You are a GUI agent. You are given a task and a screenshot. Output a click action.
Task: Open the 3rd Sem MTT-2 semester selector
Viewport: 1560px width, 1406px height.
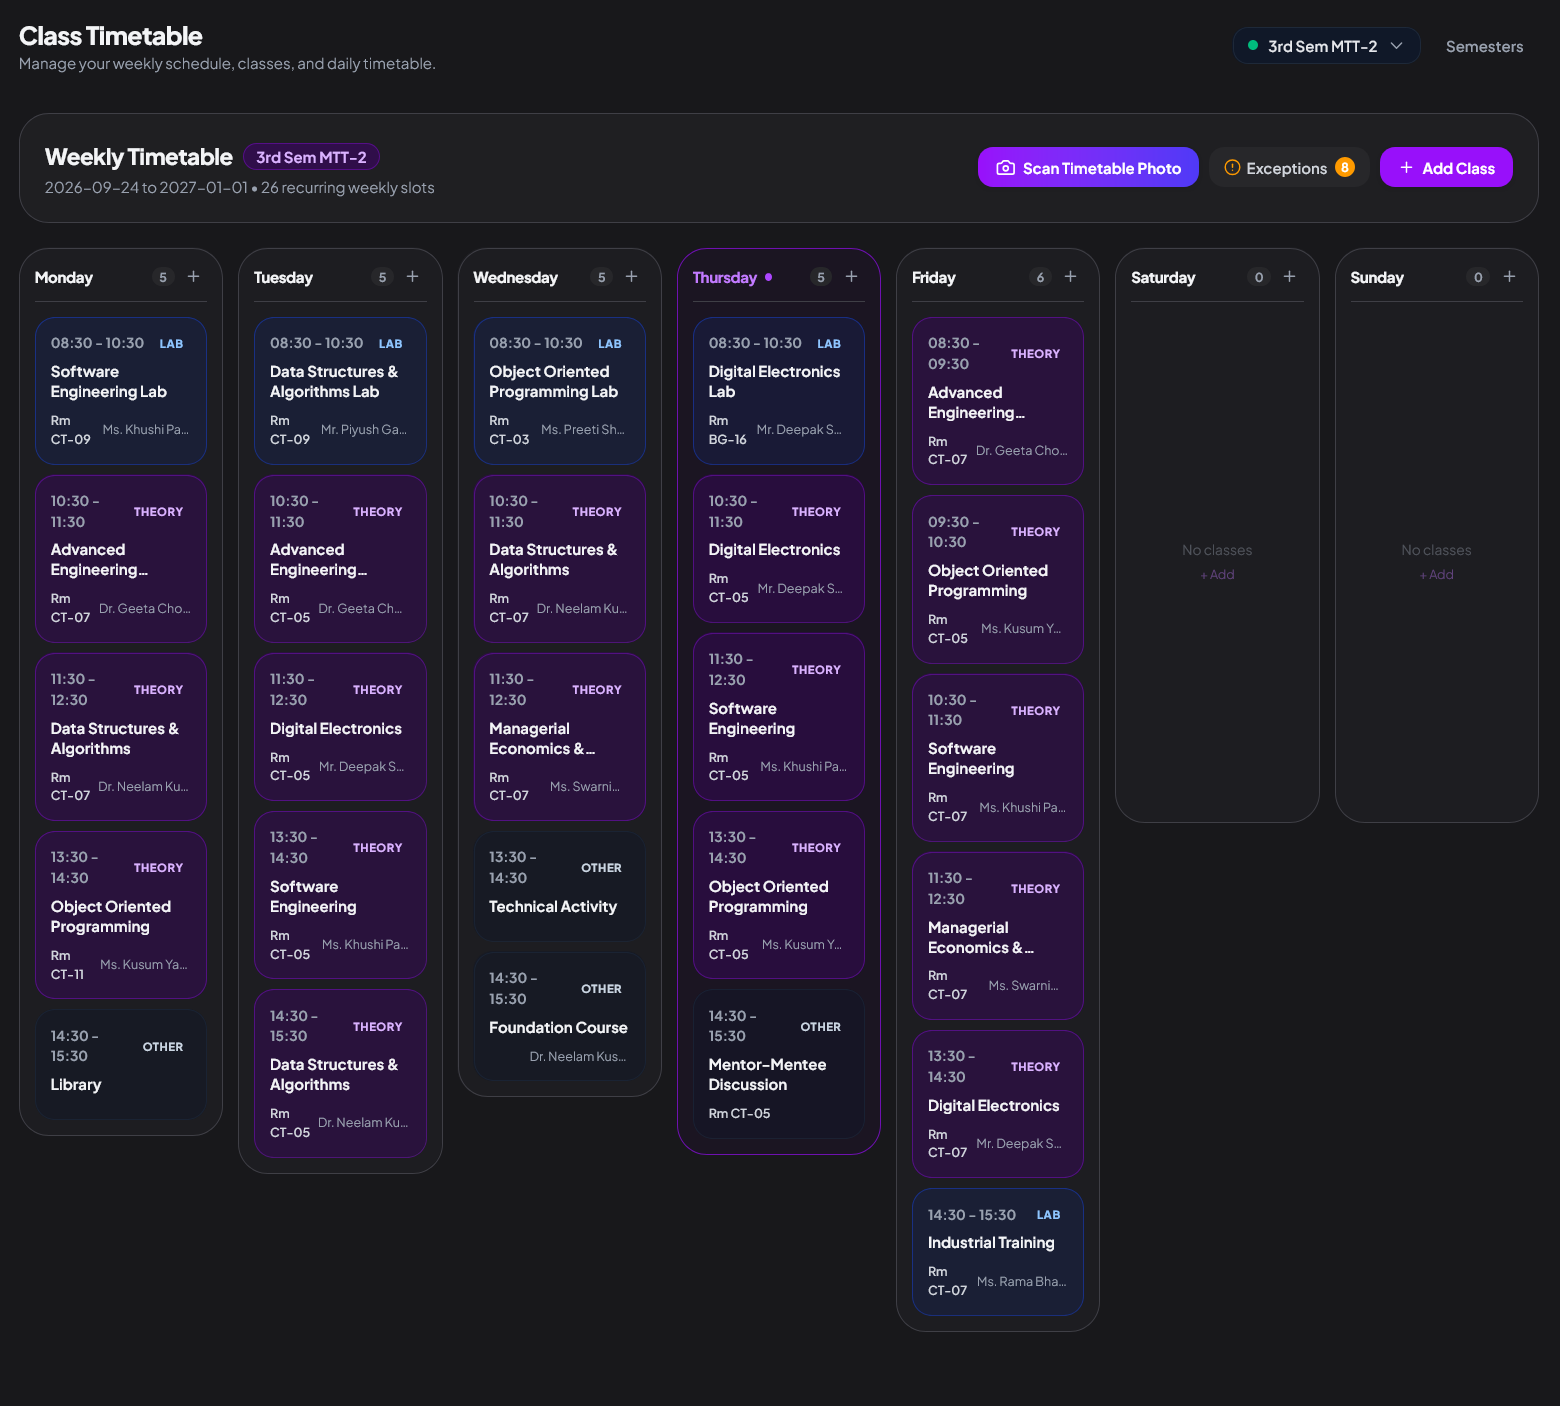[x=1326, y=46]
